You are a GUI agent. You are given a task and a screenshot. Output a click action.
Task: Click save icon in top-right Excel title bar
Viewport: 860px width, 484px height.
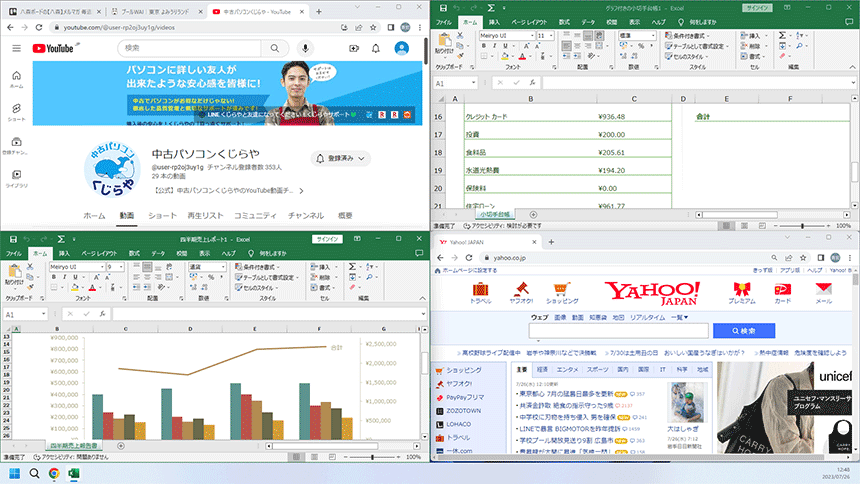click(443, 8)
